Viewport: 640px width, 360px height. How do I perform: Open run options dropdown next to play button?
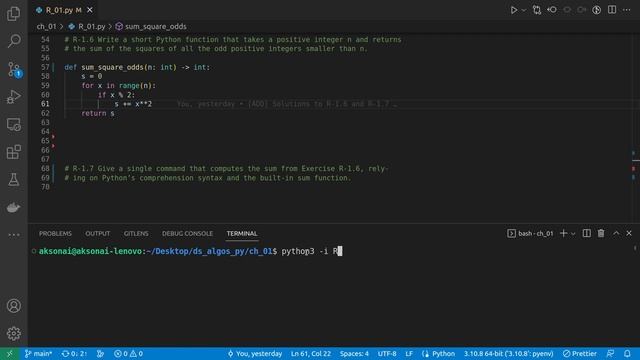pyautogui.click(x=524, y=10)
